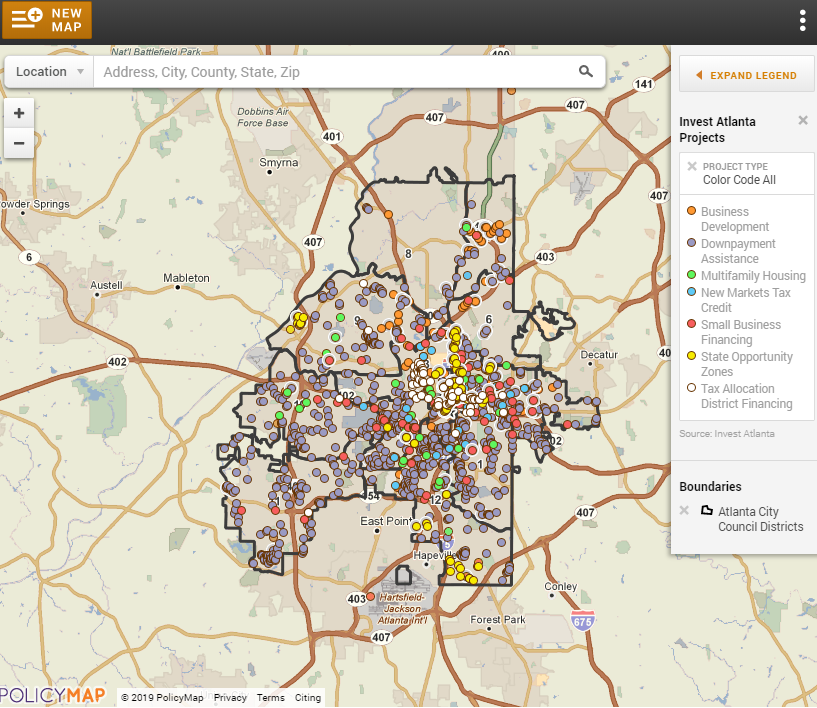Click the Conley label on map

pyautogui.click(x=561, y=587)
